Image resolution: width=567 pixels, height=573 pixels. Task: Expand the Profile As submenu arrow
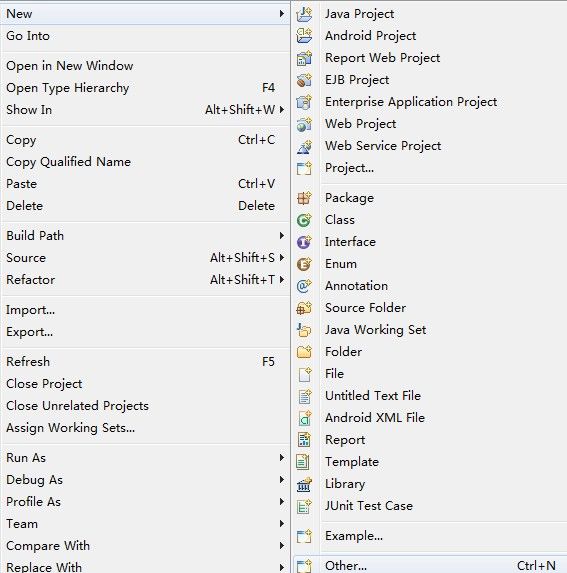282,502
